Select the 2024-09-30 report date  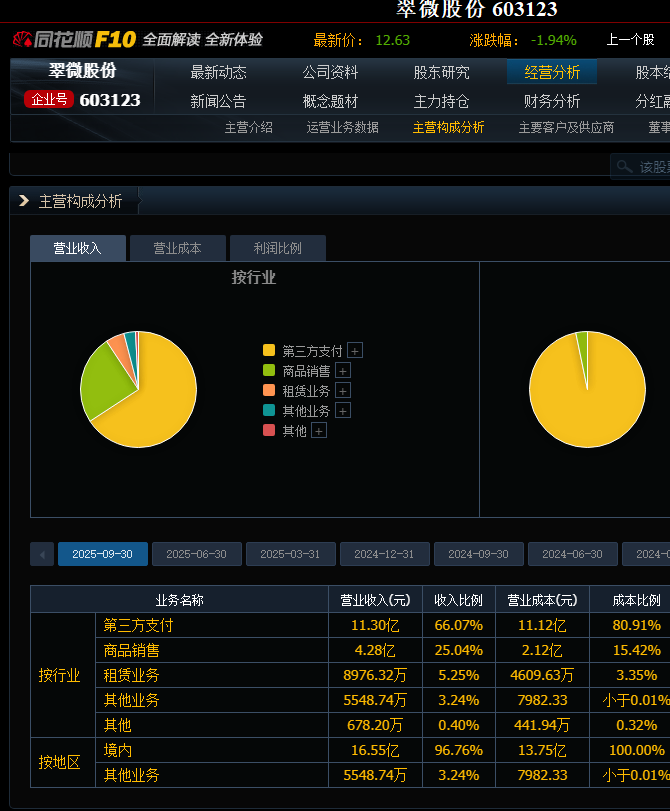(x=479, y=554)
